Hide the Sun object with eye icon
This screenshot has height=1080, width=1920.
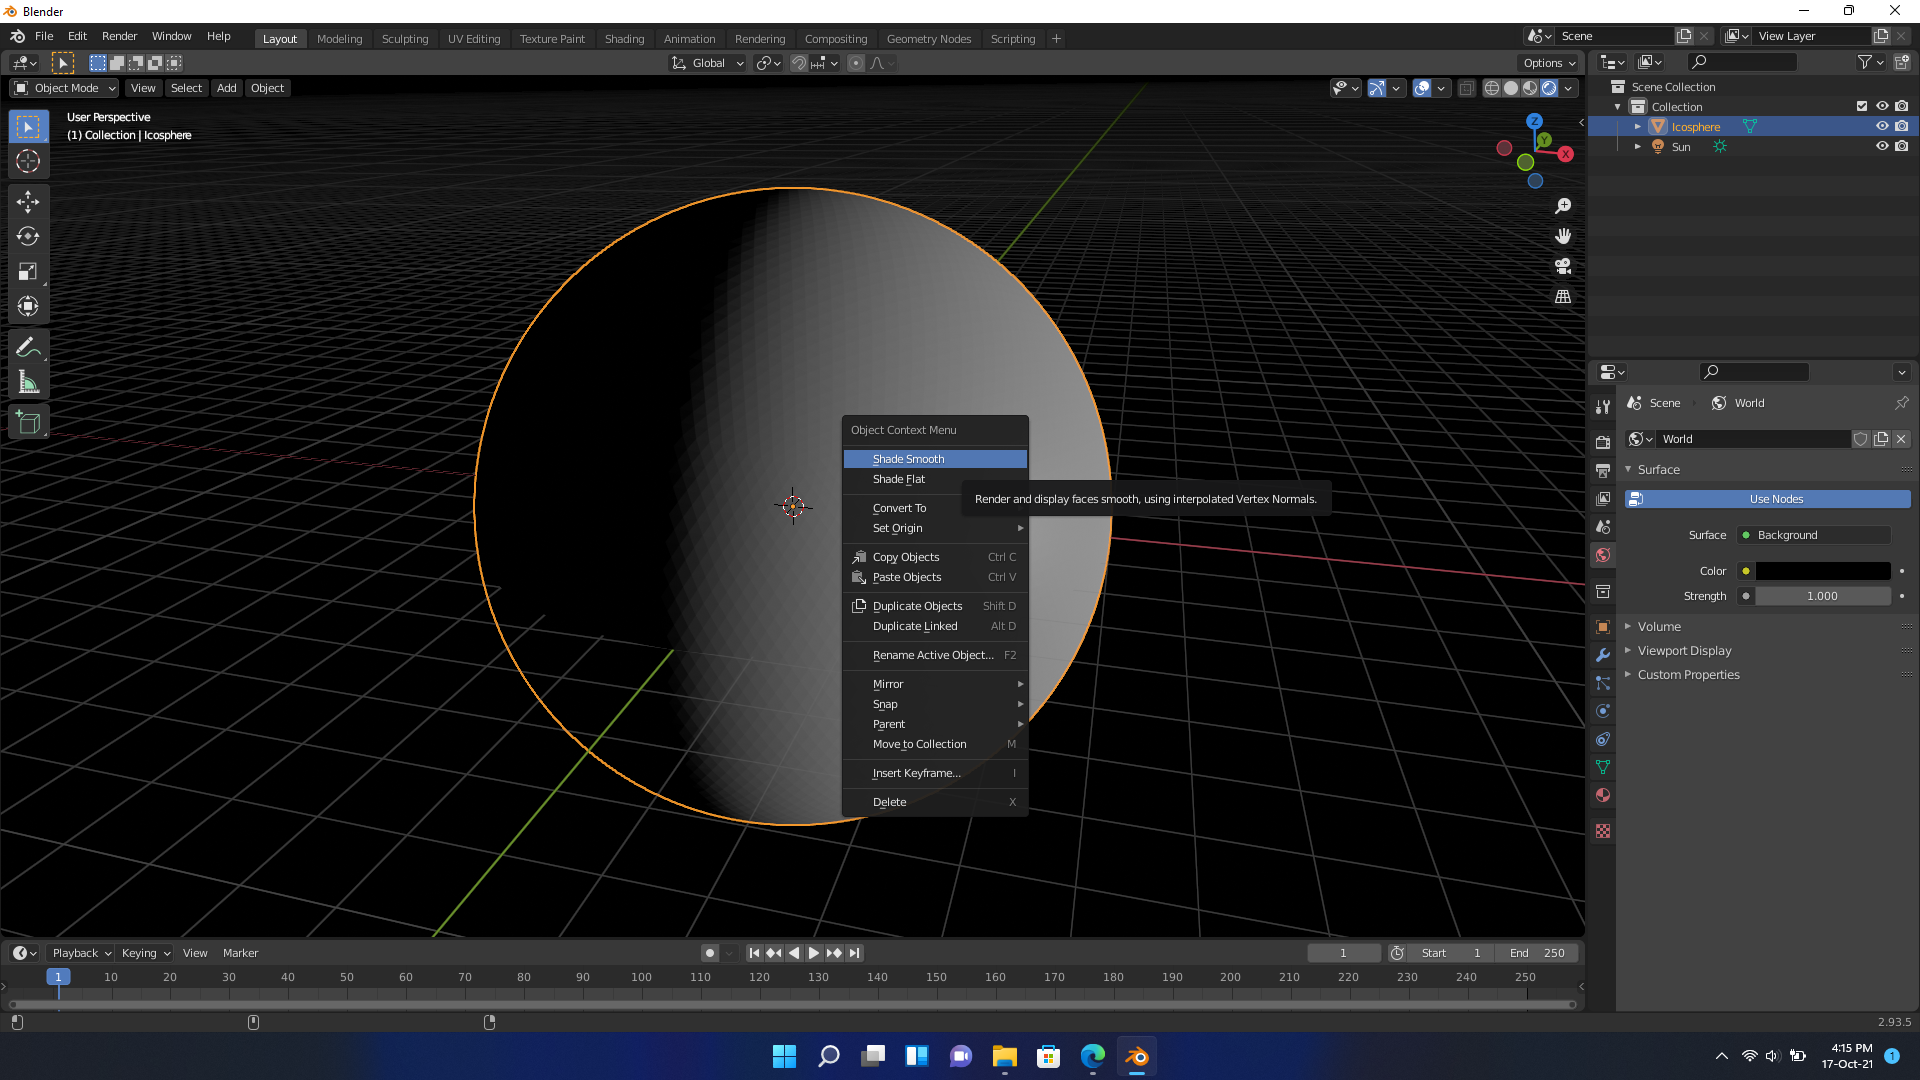click(1881, 146)
